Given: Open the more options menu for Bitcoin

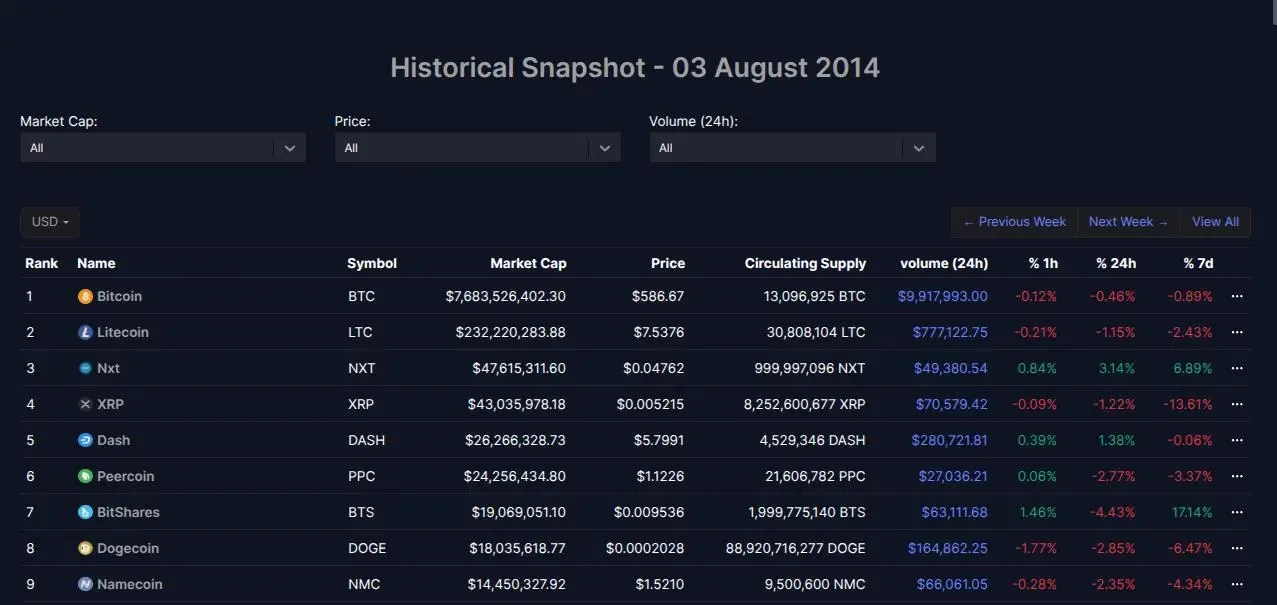Looking at the screenshot, I should point(1236,295).
